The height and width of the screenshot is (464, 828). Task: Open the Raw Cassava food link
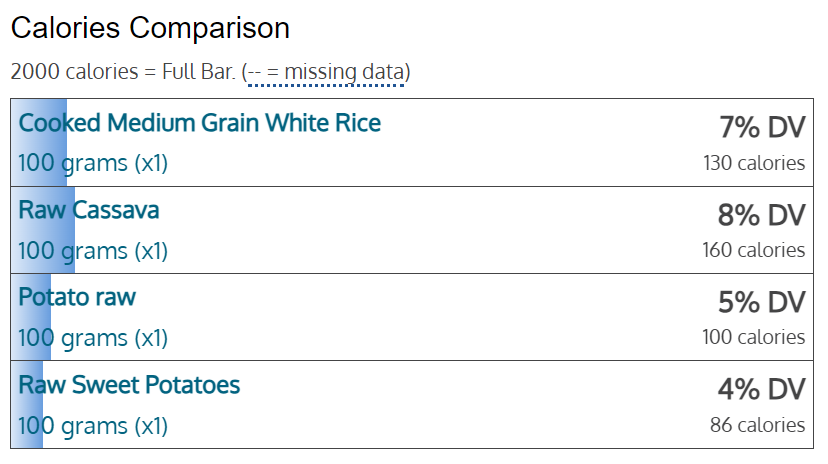coord(89,210)
